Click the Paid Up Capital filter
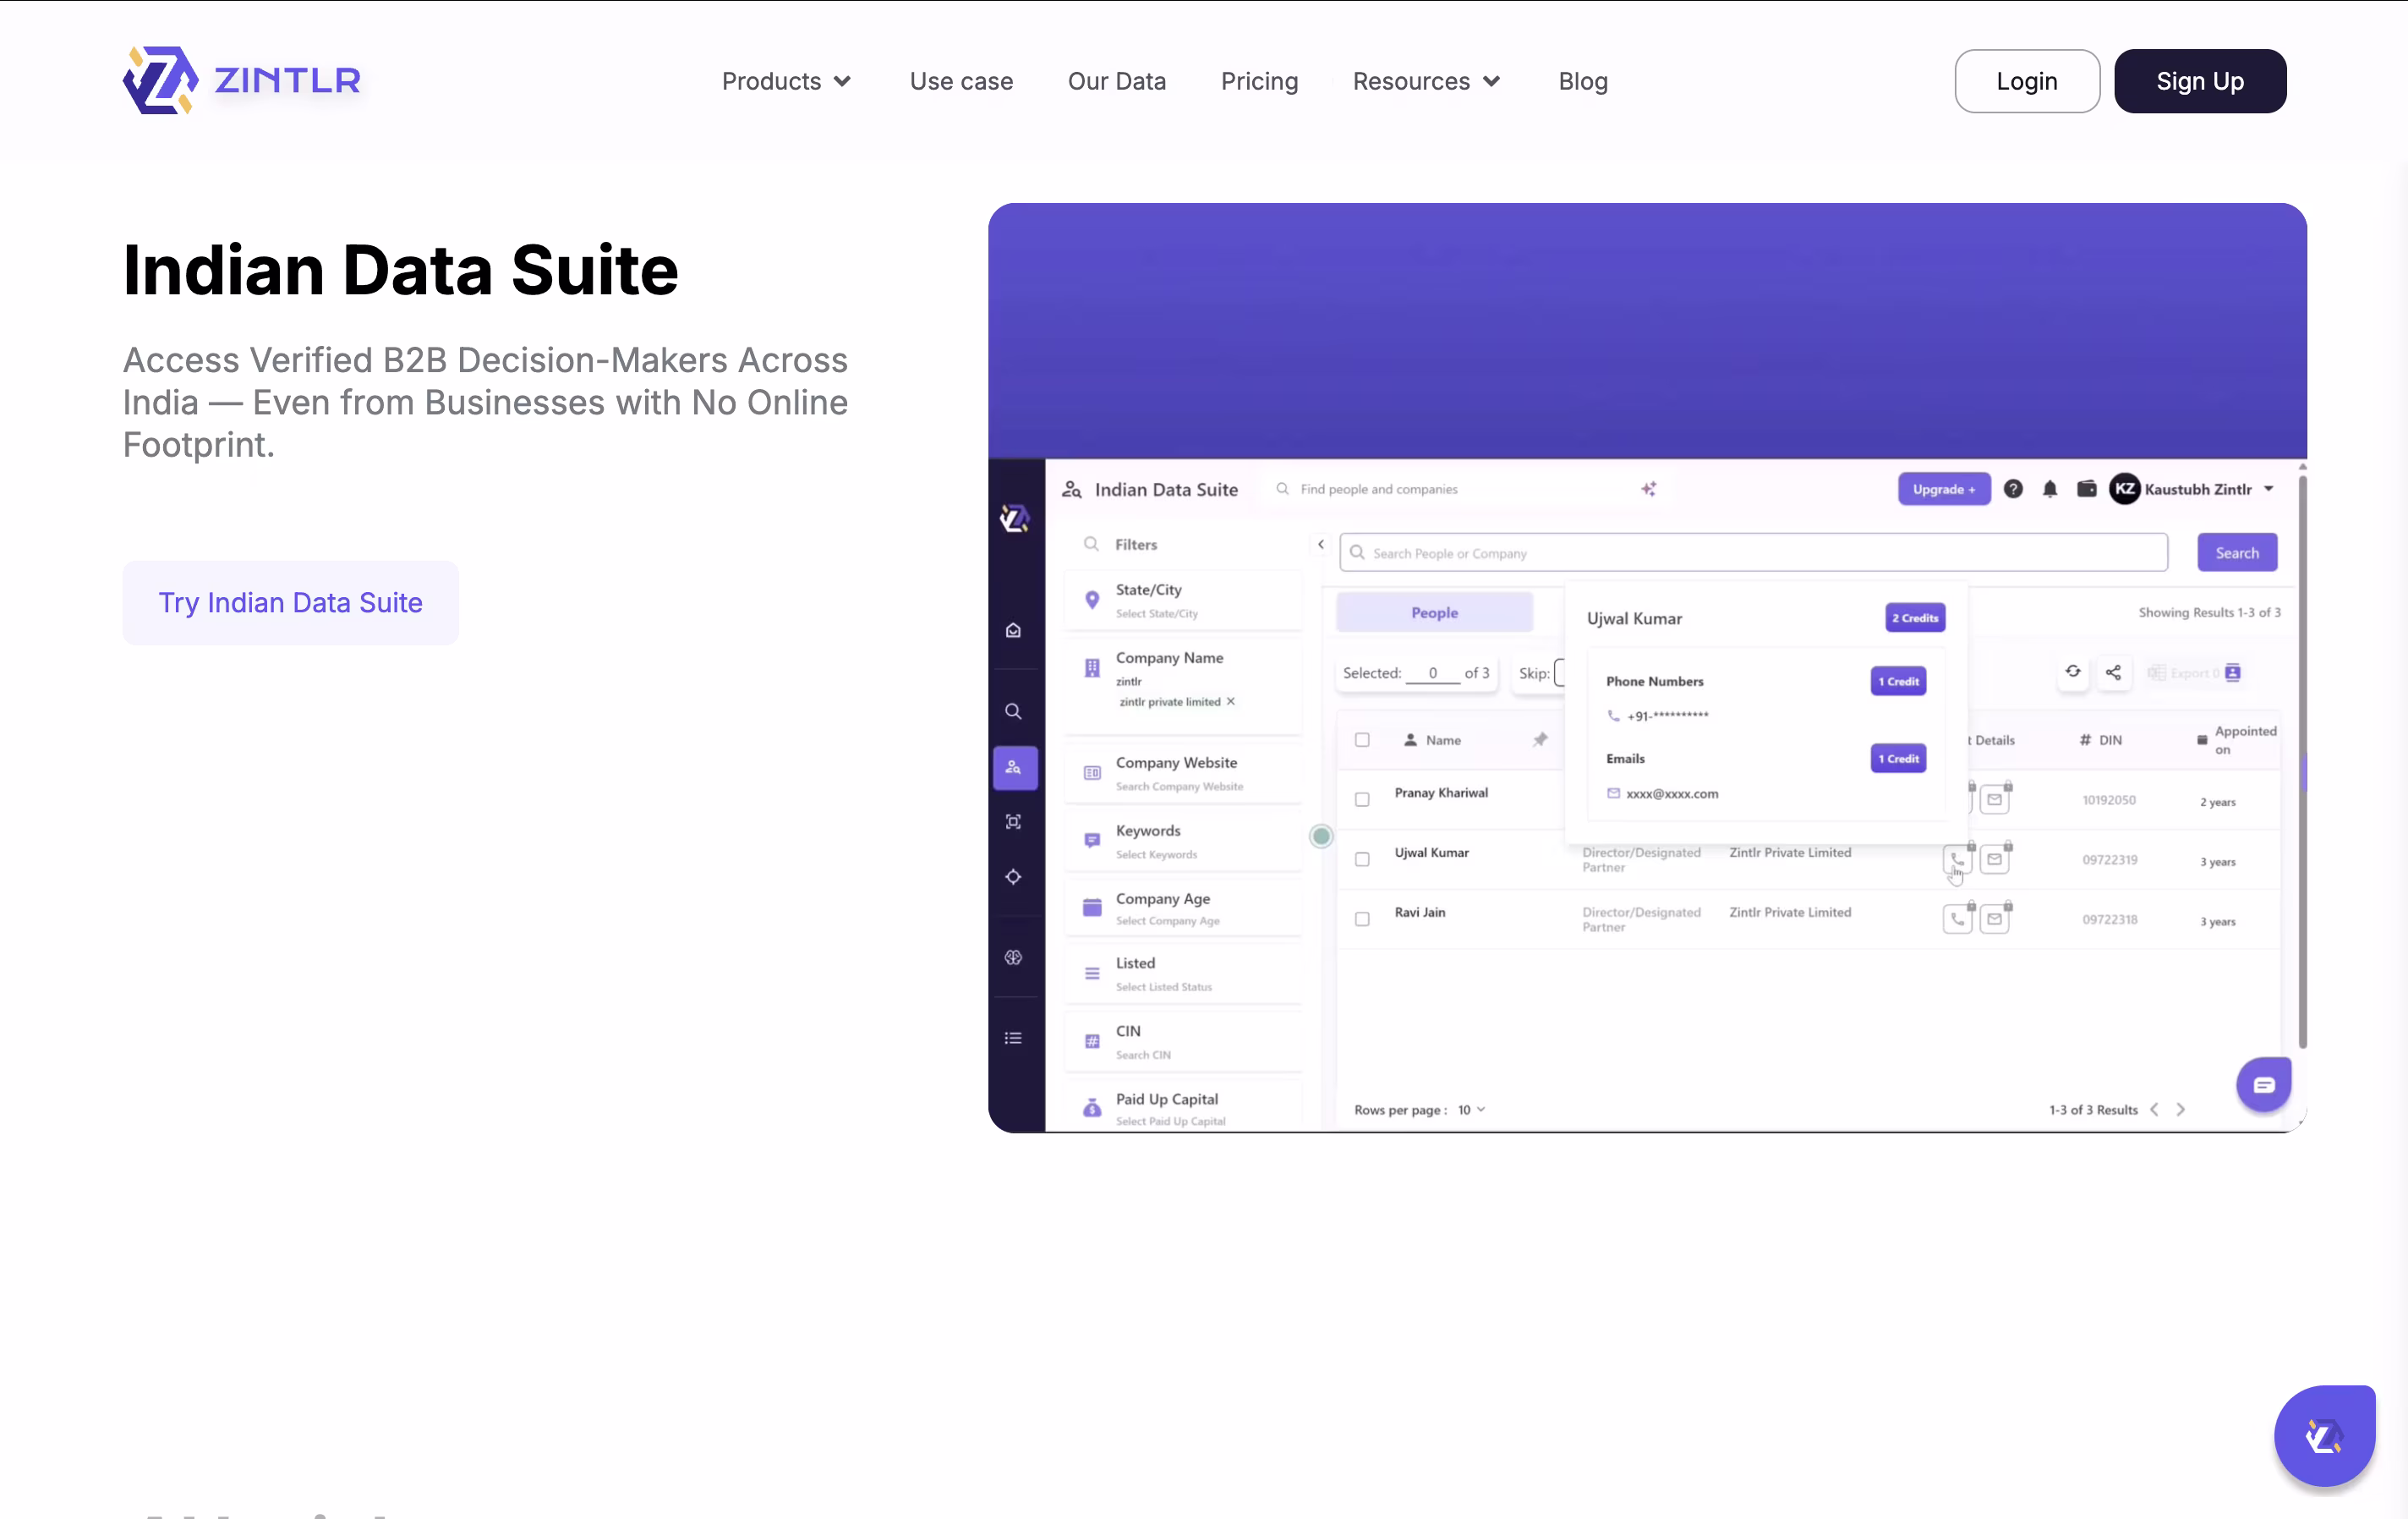Image resolution: width=2408 pixels, height=1519 pixels. click(x=1184, y=1108)
